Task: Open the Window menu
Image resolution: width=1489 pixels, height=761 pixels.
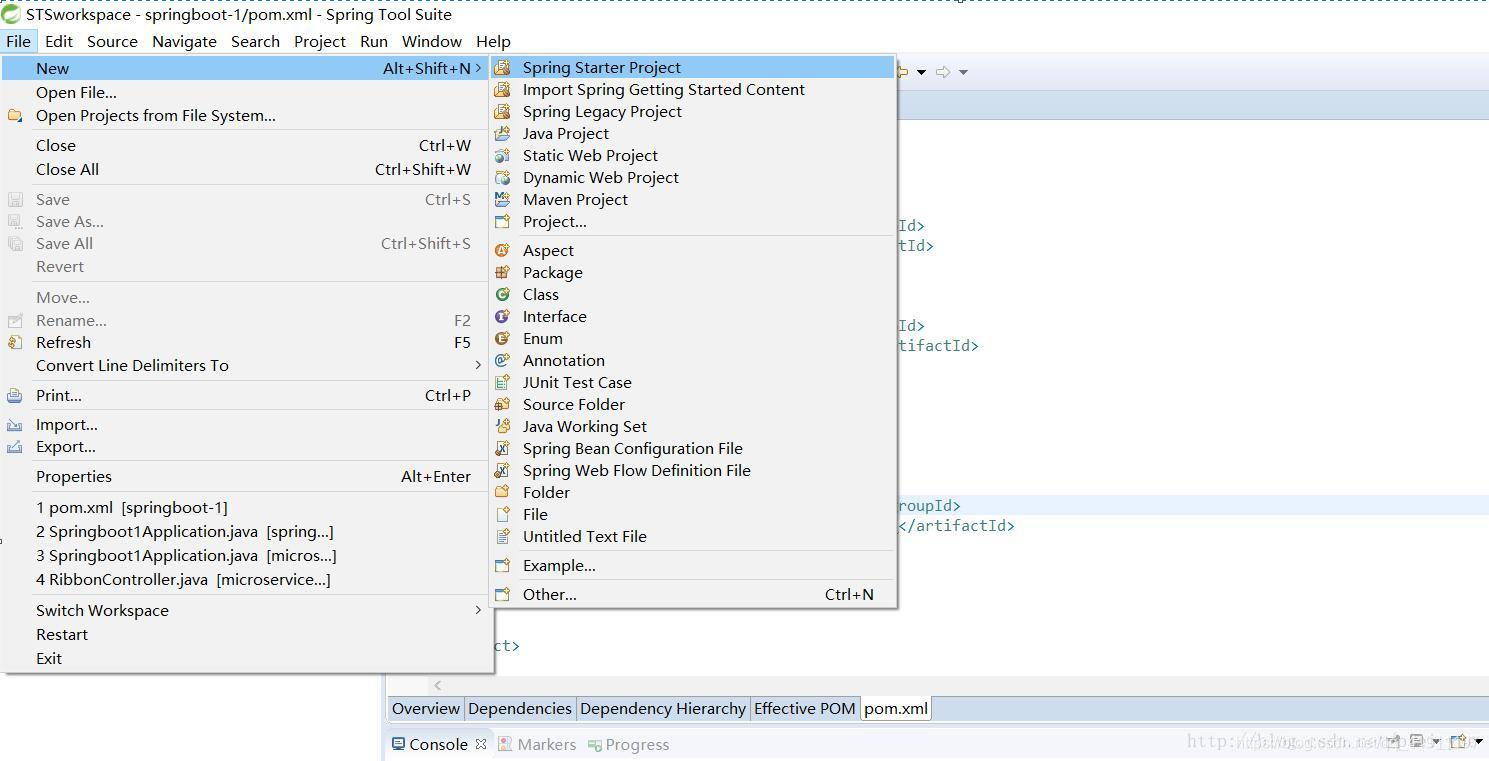Action: tap(432, 41)
